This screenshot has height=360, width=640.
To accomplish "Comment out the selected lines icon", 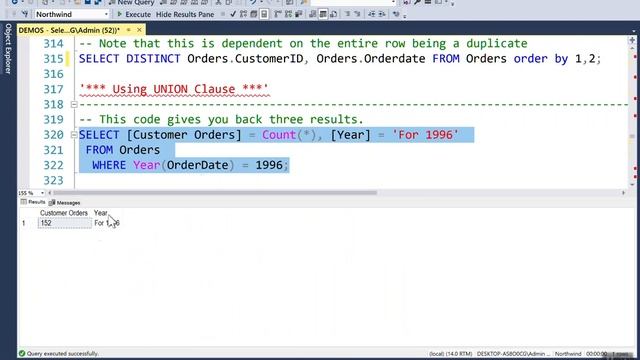I will (347, 14).
